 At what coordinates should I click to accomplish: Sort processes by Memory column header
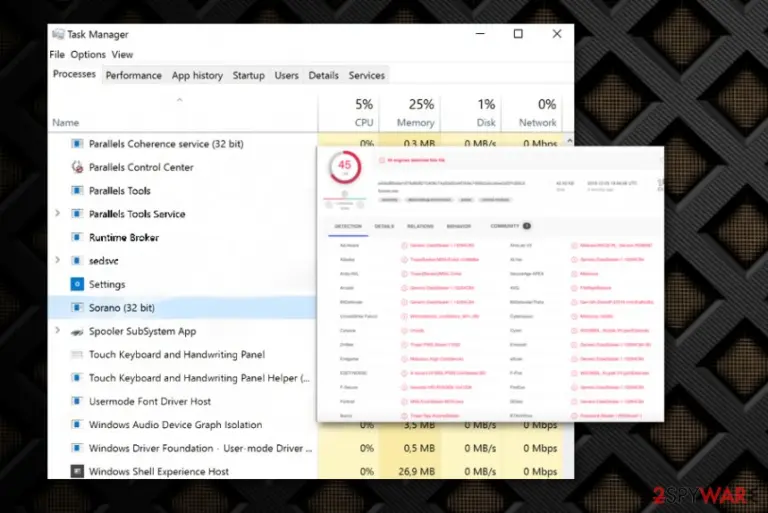pos(409,113)
